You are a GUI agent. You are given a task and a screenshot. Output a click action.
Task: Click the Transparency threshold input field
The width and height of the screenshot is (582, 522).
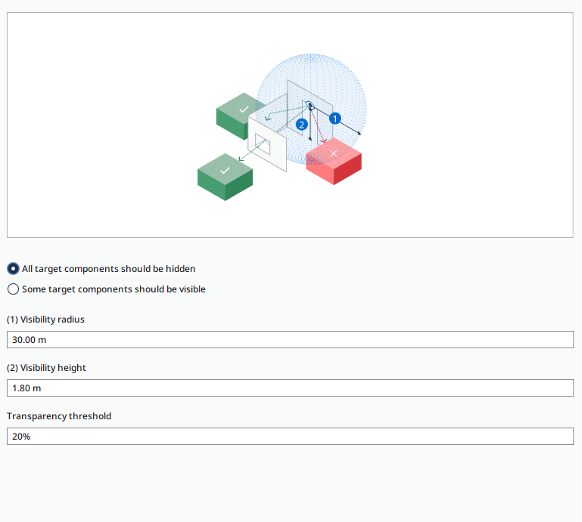click(x=290, y=436)
